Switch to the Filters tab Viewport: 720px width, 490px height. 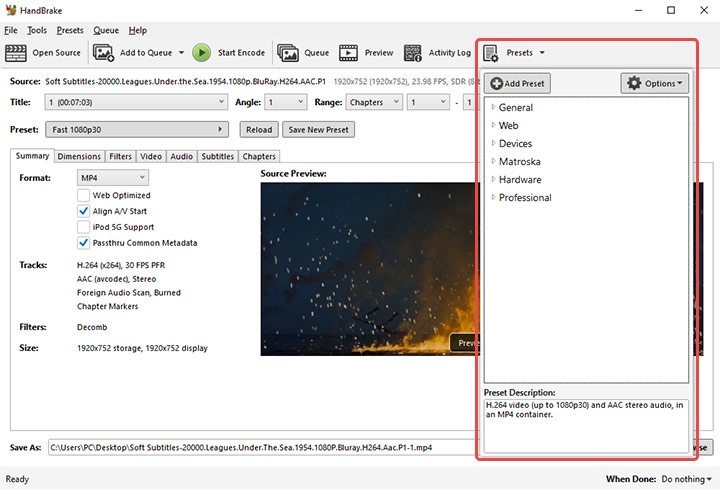click(120, 157)
